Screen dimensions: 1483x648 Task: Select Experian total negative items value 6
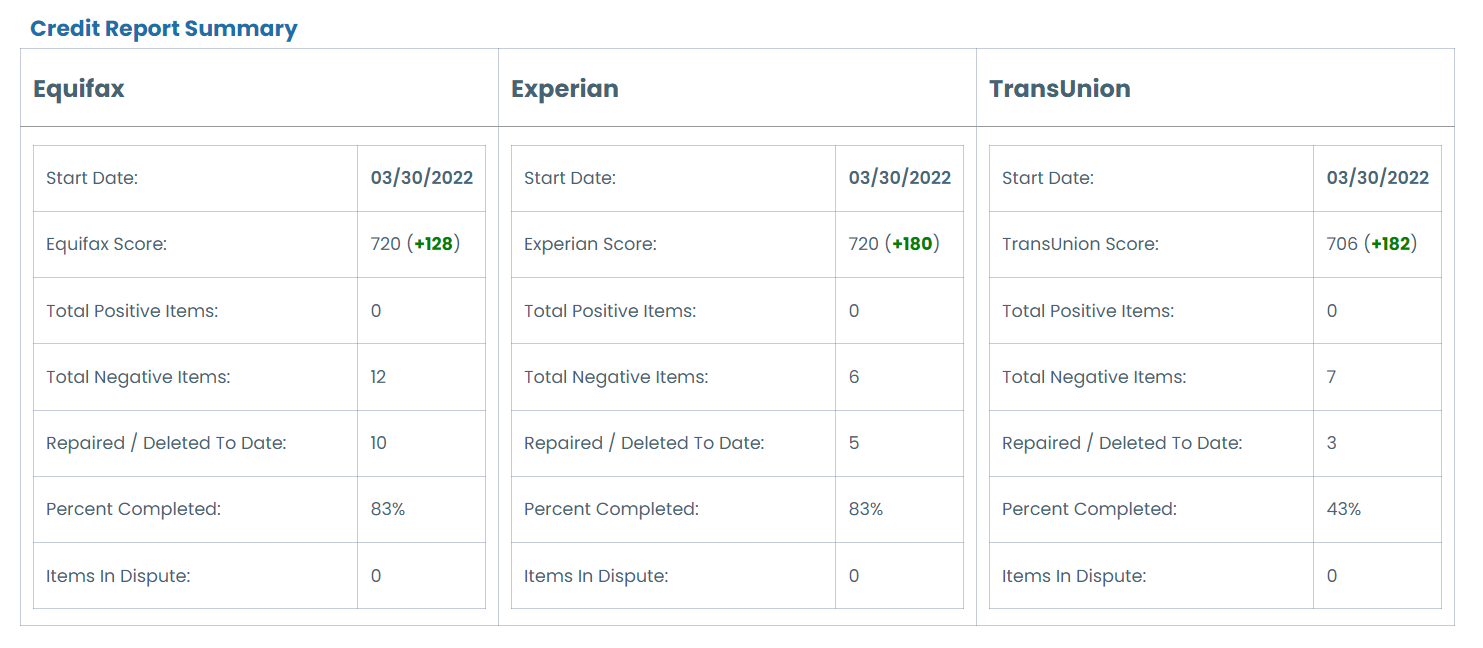coord(854,377)
